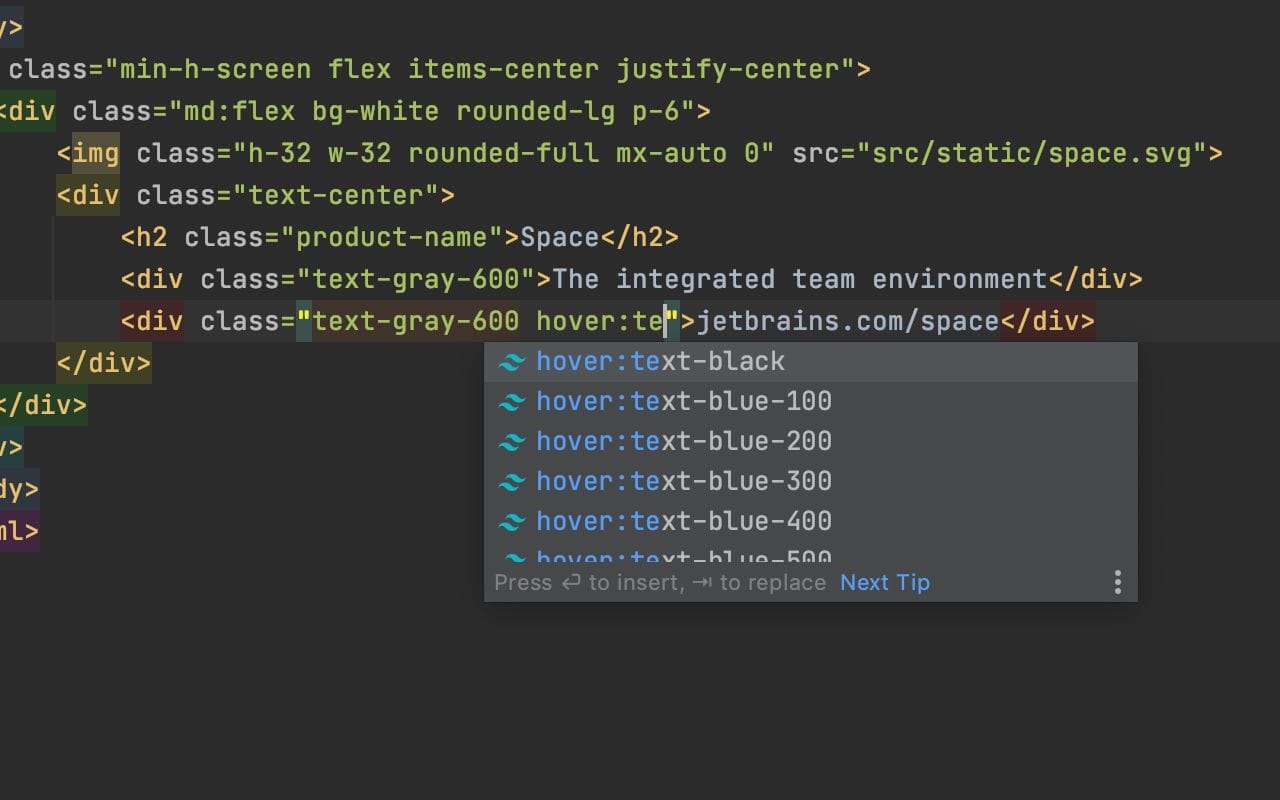Click the jetbrains.com/space text
Viewport: 1280px width, 800px height.
point(848,322)
